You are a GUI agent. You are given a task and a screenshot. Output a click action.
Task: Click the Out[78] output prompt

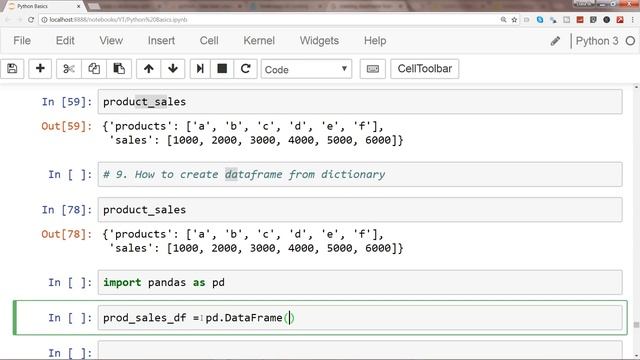click(x=67, y=234)
